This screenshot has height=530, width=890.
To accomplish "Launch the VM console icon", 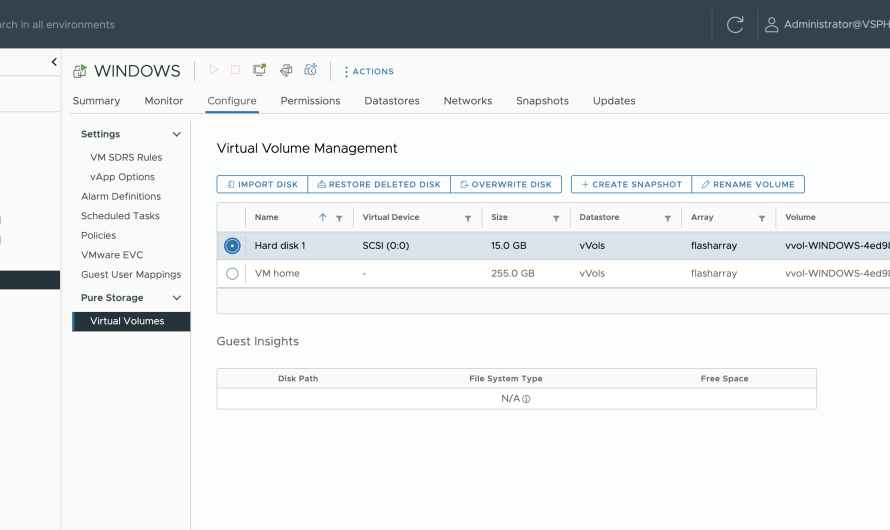I will (x=260, y=70).
